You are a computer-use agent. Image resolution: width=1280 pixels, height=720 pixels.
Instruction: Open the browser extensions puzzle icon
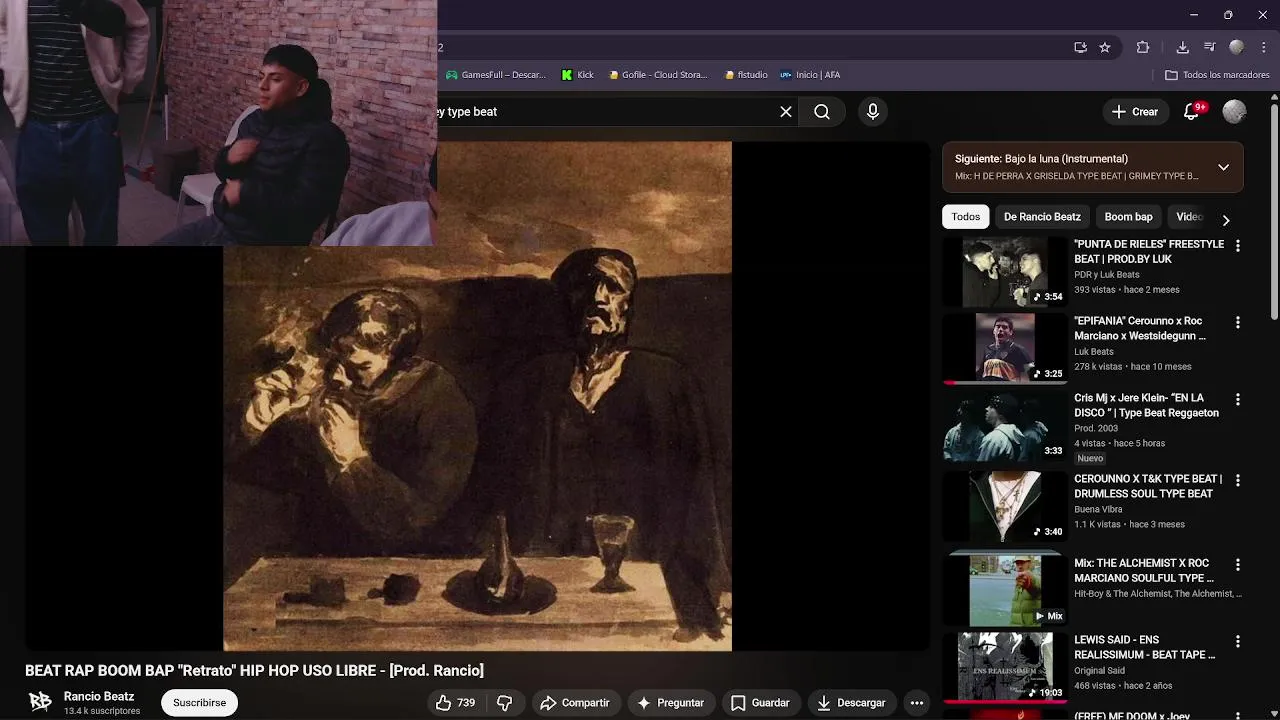1143,47
